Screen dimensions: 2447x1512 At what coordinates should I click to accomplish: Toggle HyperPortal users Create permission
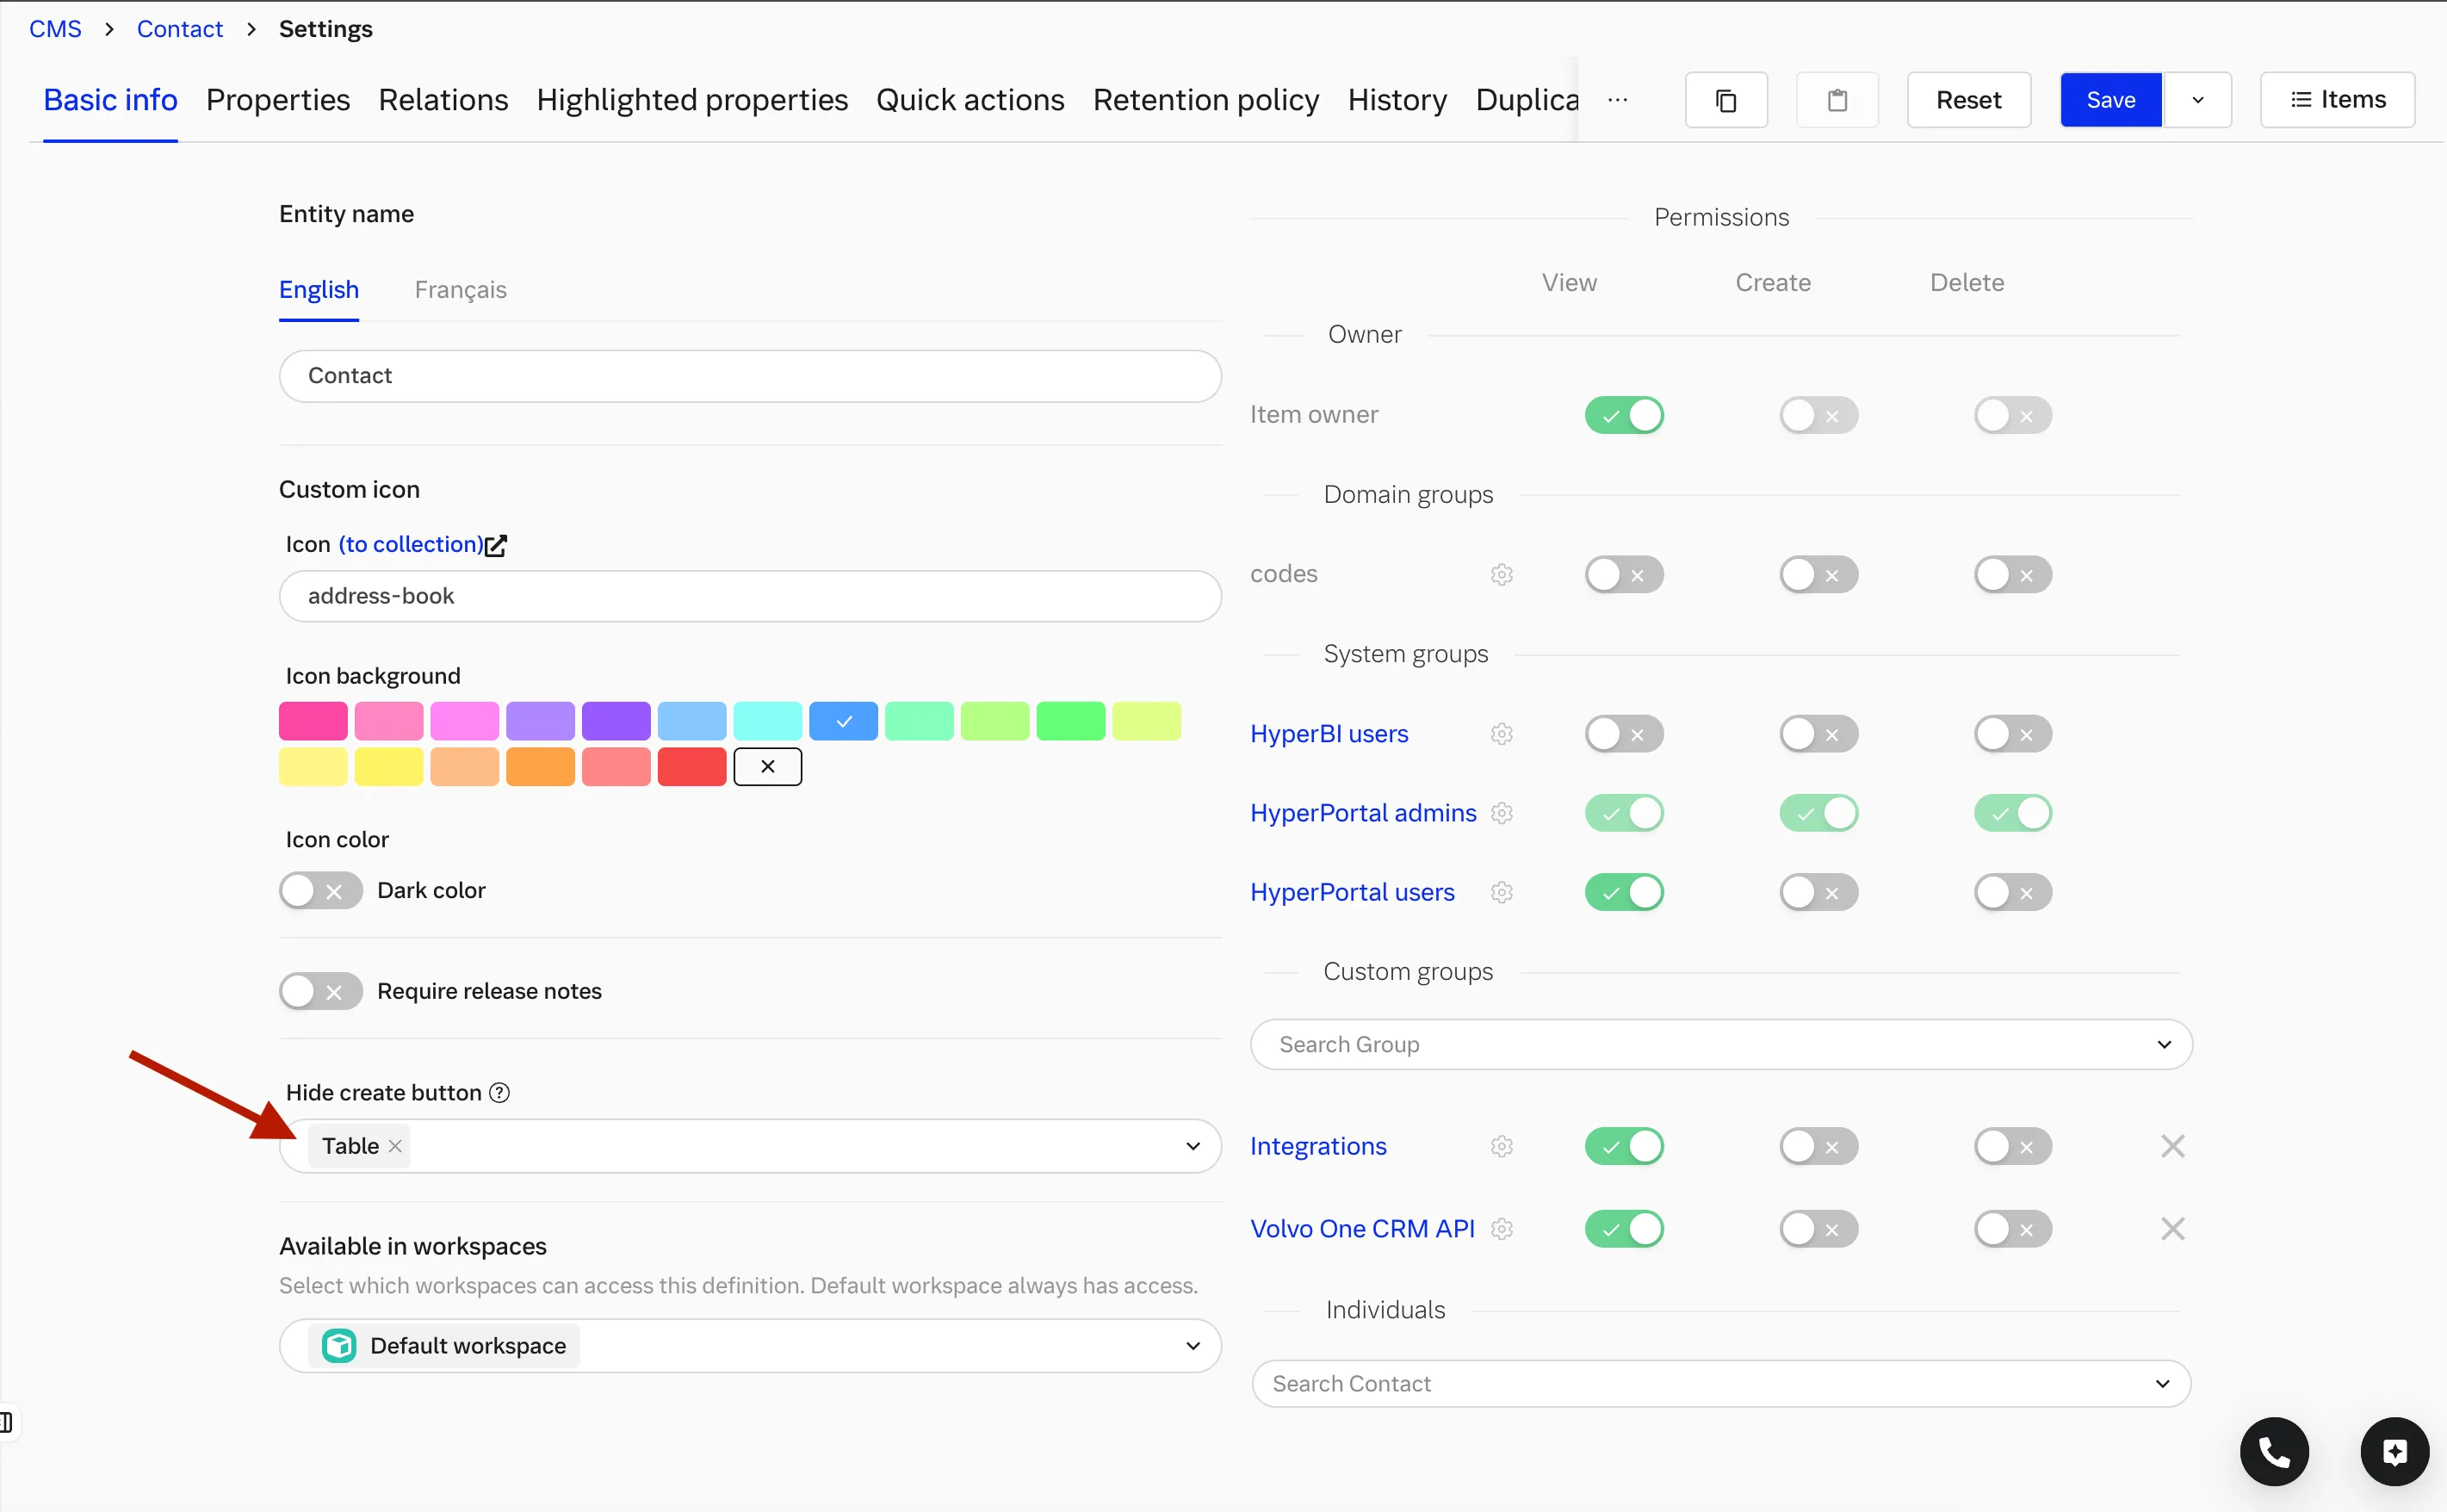click(1818, 893)
